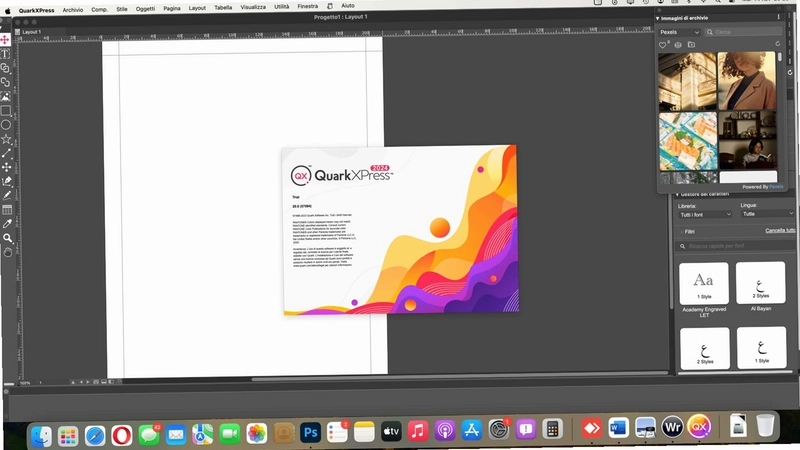Select the four-arrow move tool below the Line tool
Image resolution: width=800 pixels, height=450 pixels.
coord(7,167)
